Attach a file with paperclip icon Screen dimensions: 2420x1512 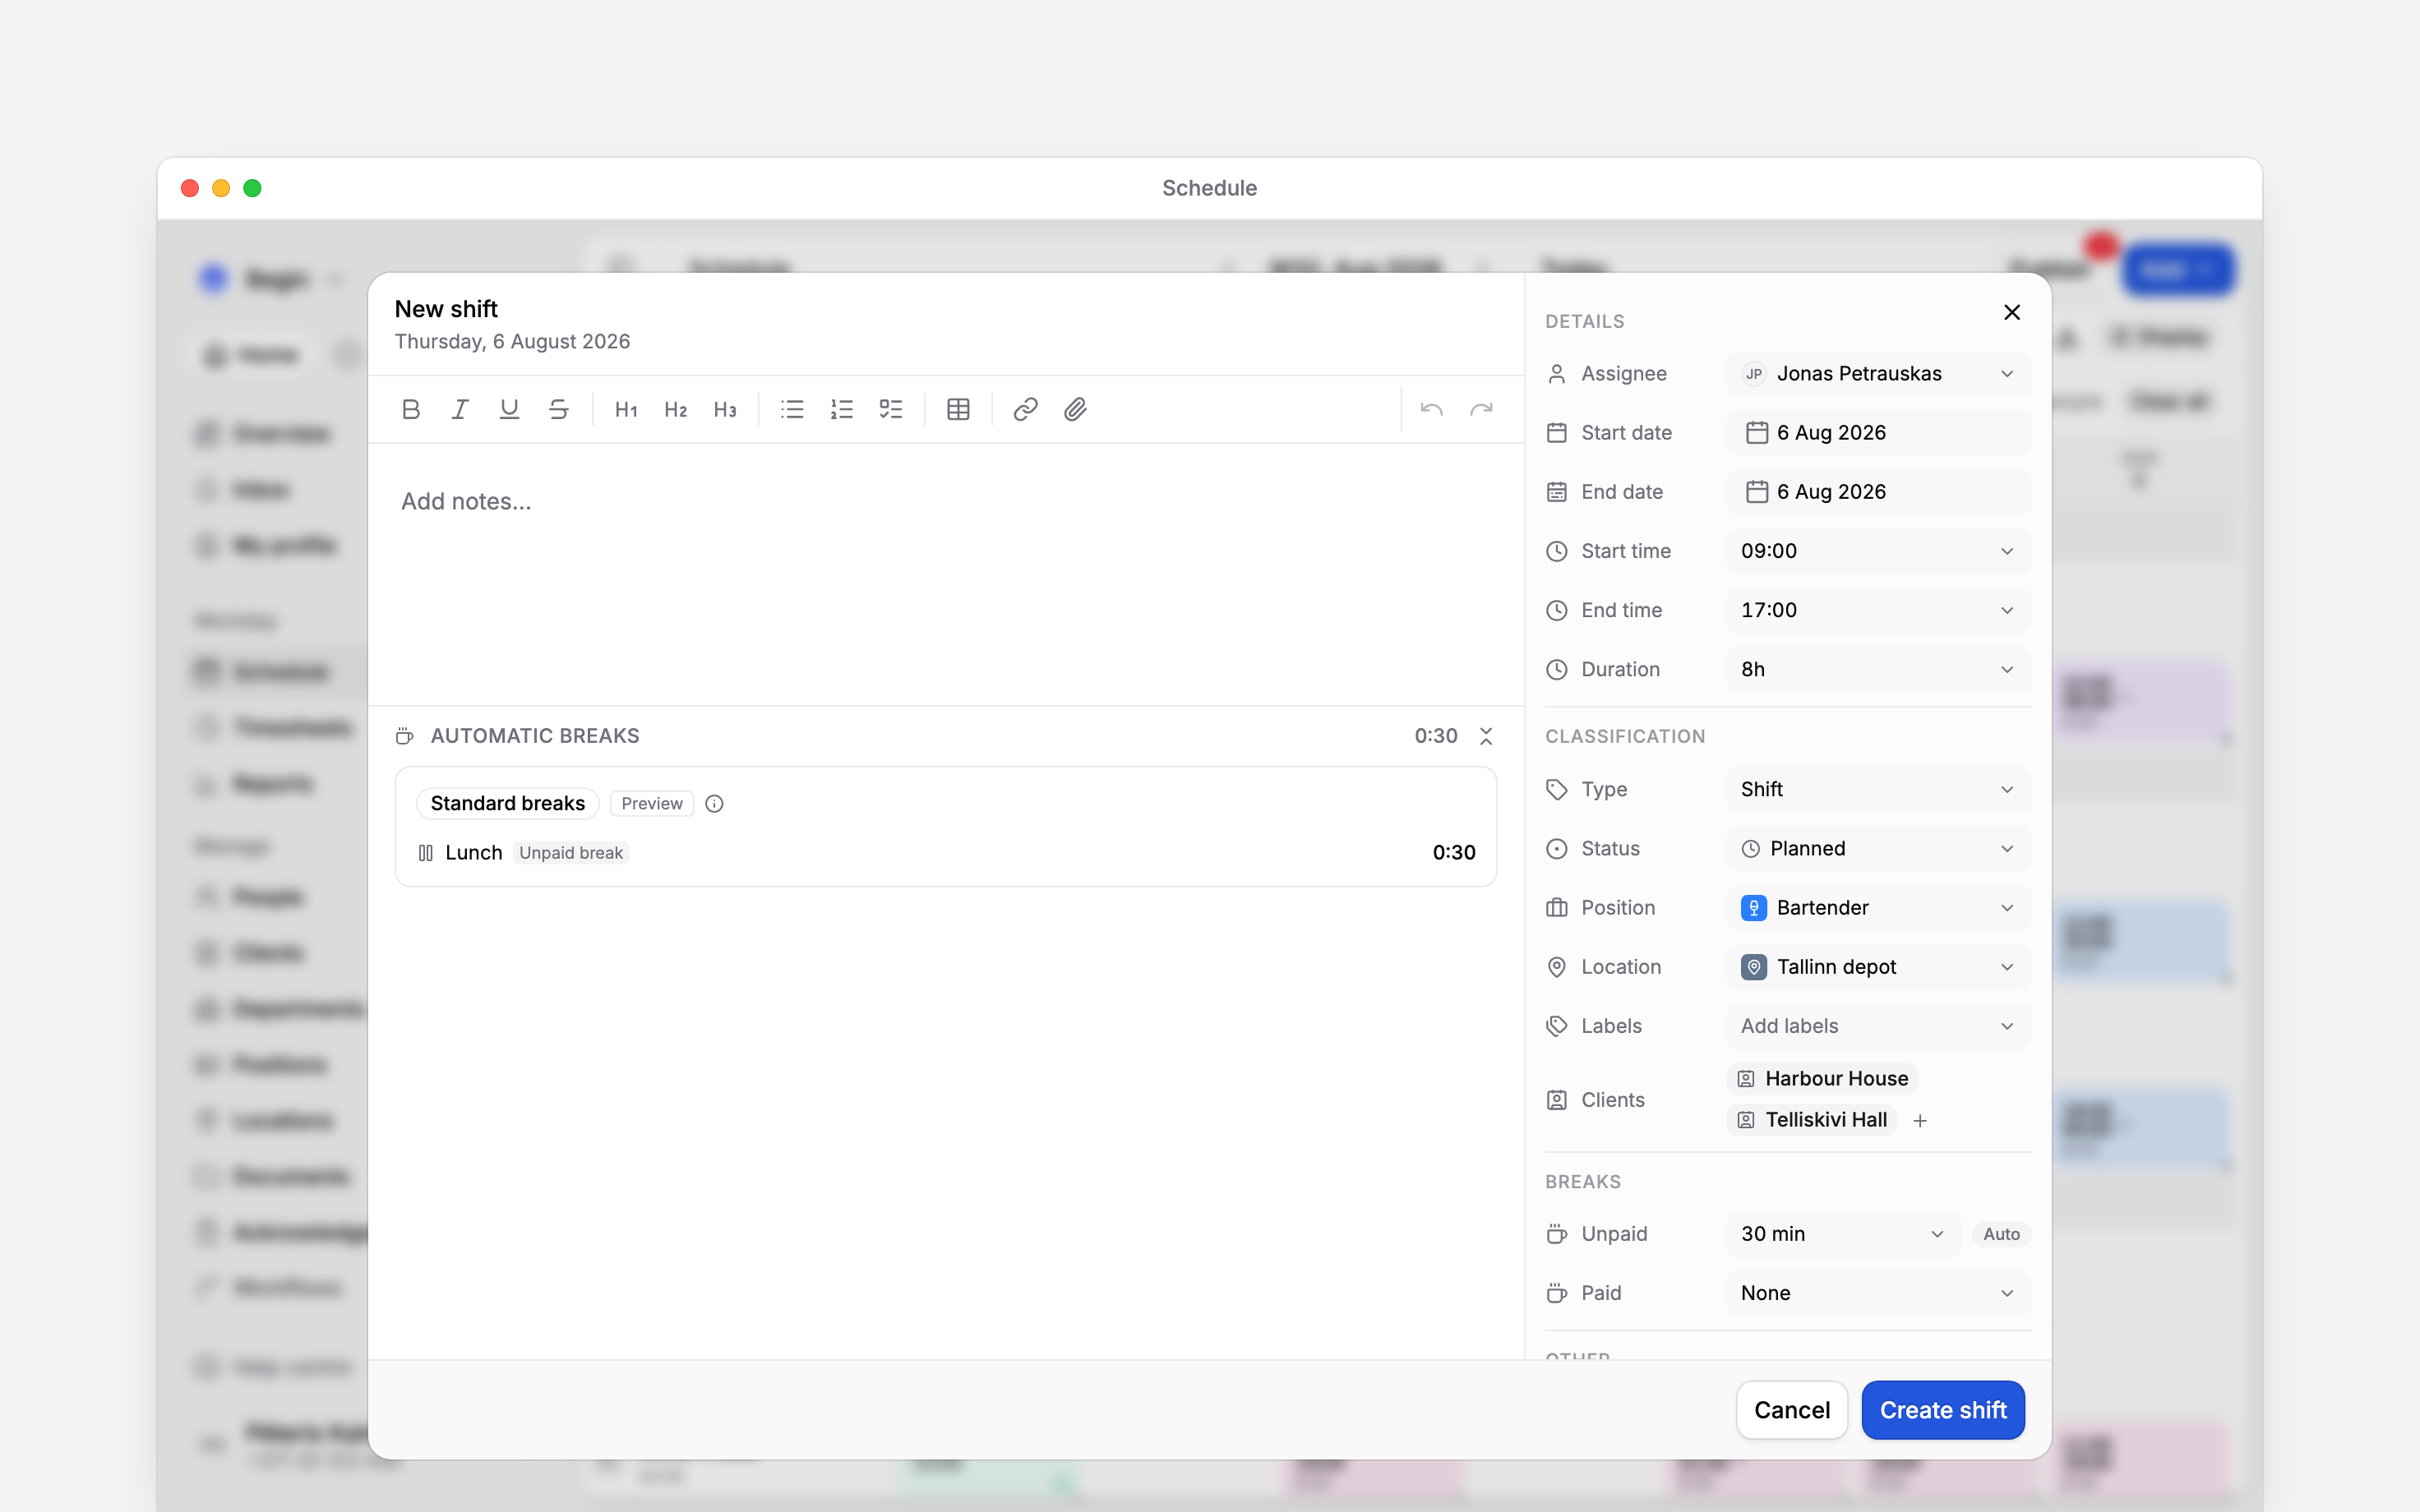1075,409
